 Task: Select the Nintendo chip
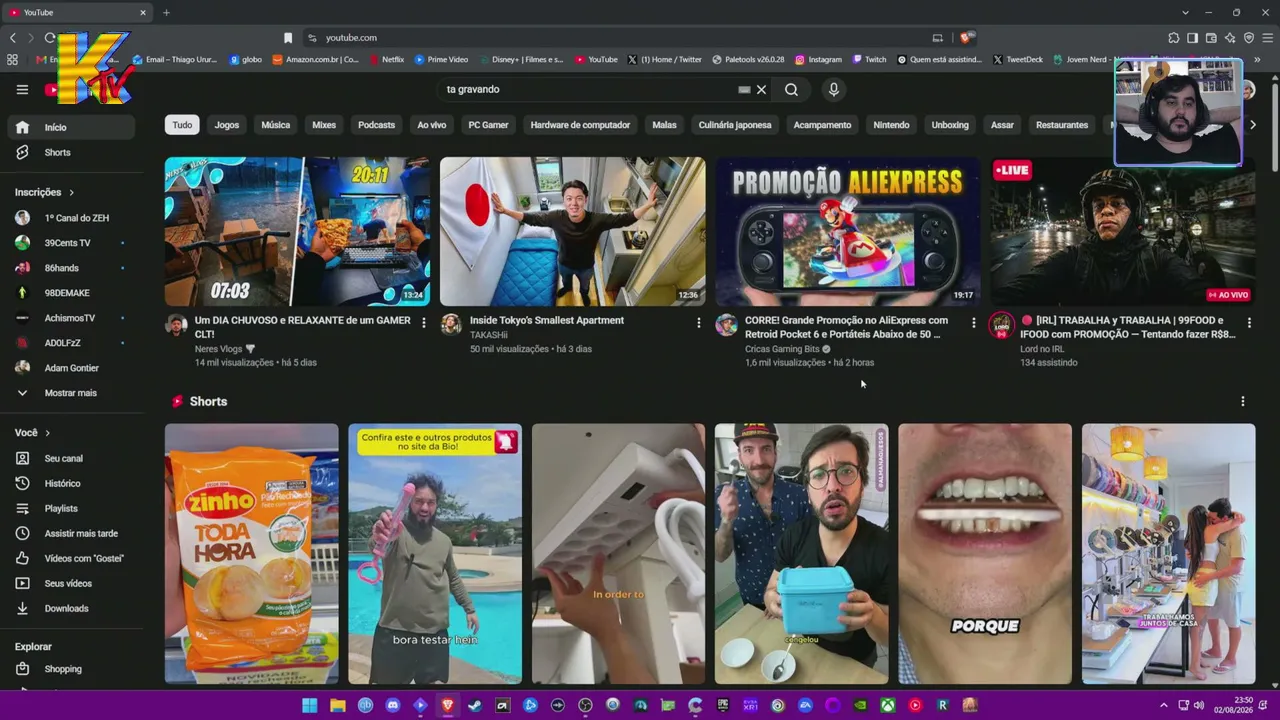point(891,125)
